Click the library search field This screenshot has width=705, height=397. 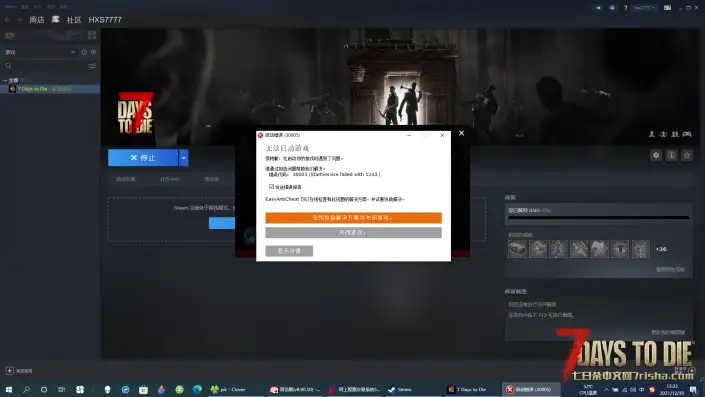(x=45, y=66)
